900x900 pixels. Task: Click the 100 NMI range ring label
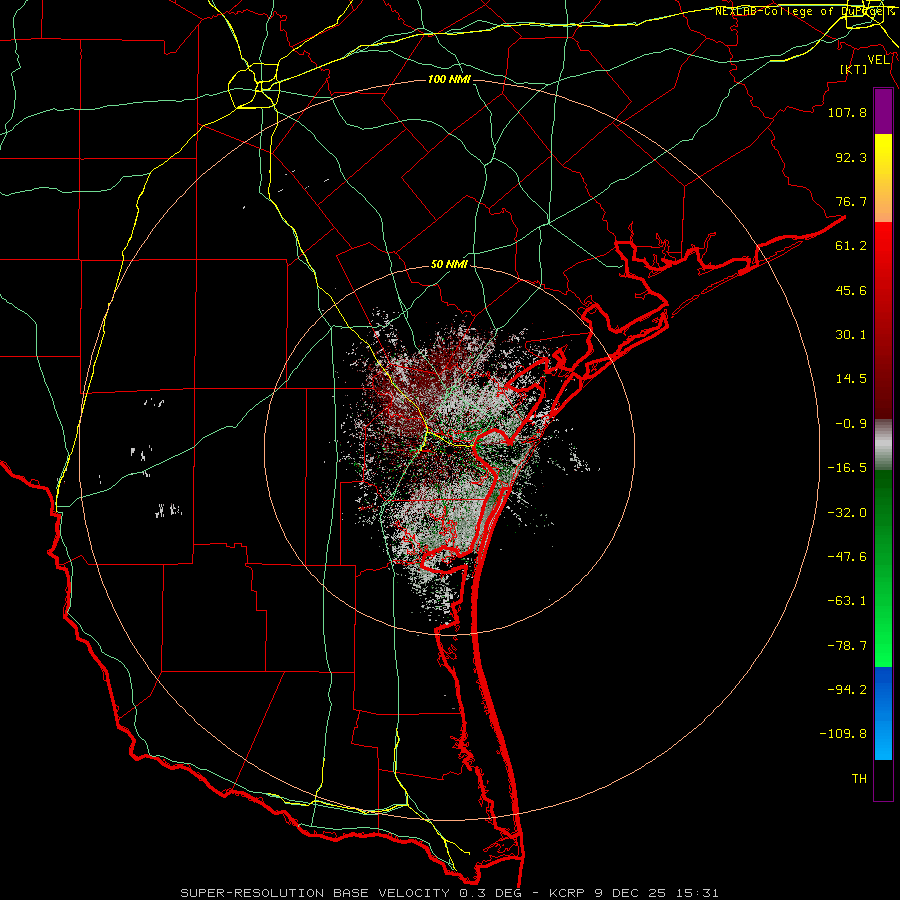pyautogui.click(x=449, y=79)
